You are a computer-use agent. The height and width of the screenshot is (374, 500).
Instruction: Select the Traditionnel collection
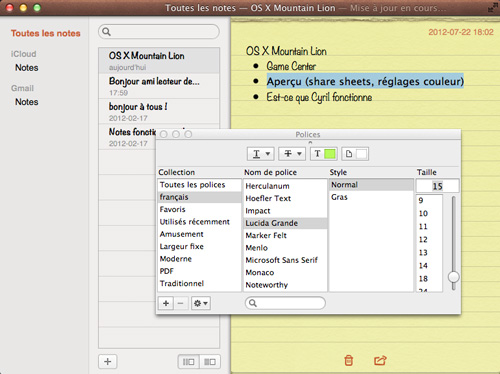click(x=199, y=283)
